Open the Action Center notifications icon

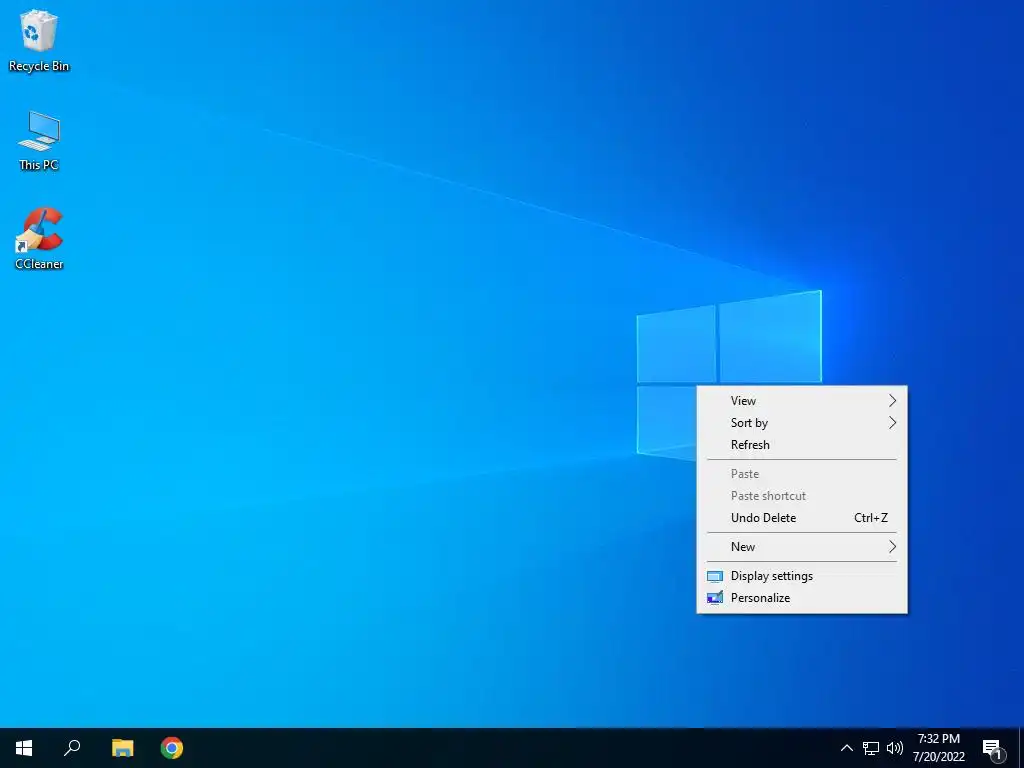[993, 749]
